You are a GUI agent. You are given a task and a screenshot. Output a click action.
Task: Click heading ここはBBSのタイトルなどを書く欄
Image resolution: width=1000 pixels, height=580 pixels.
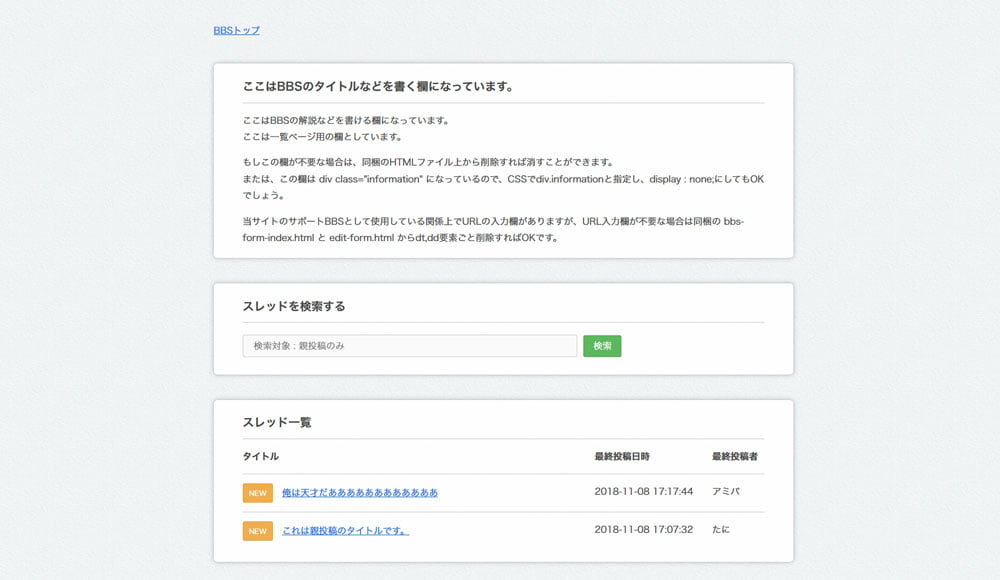coord(378,86)
